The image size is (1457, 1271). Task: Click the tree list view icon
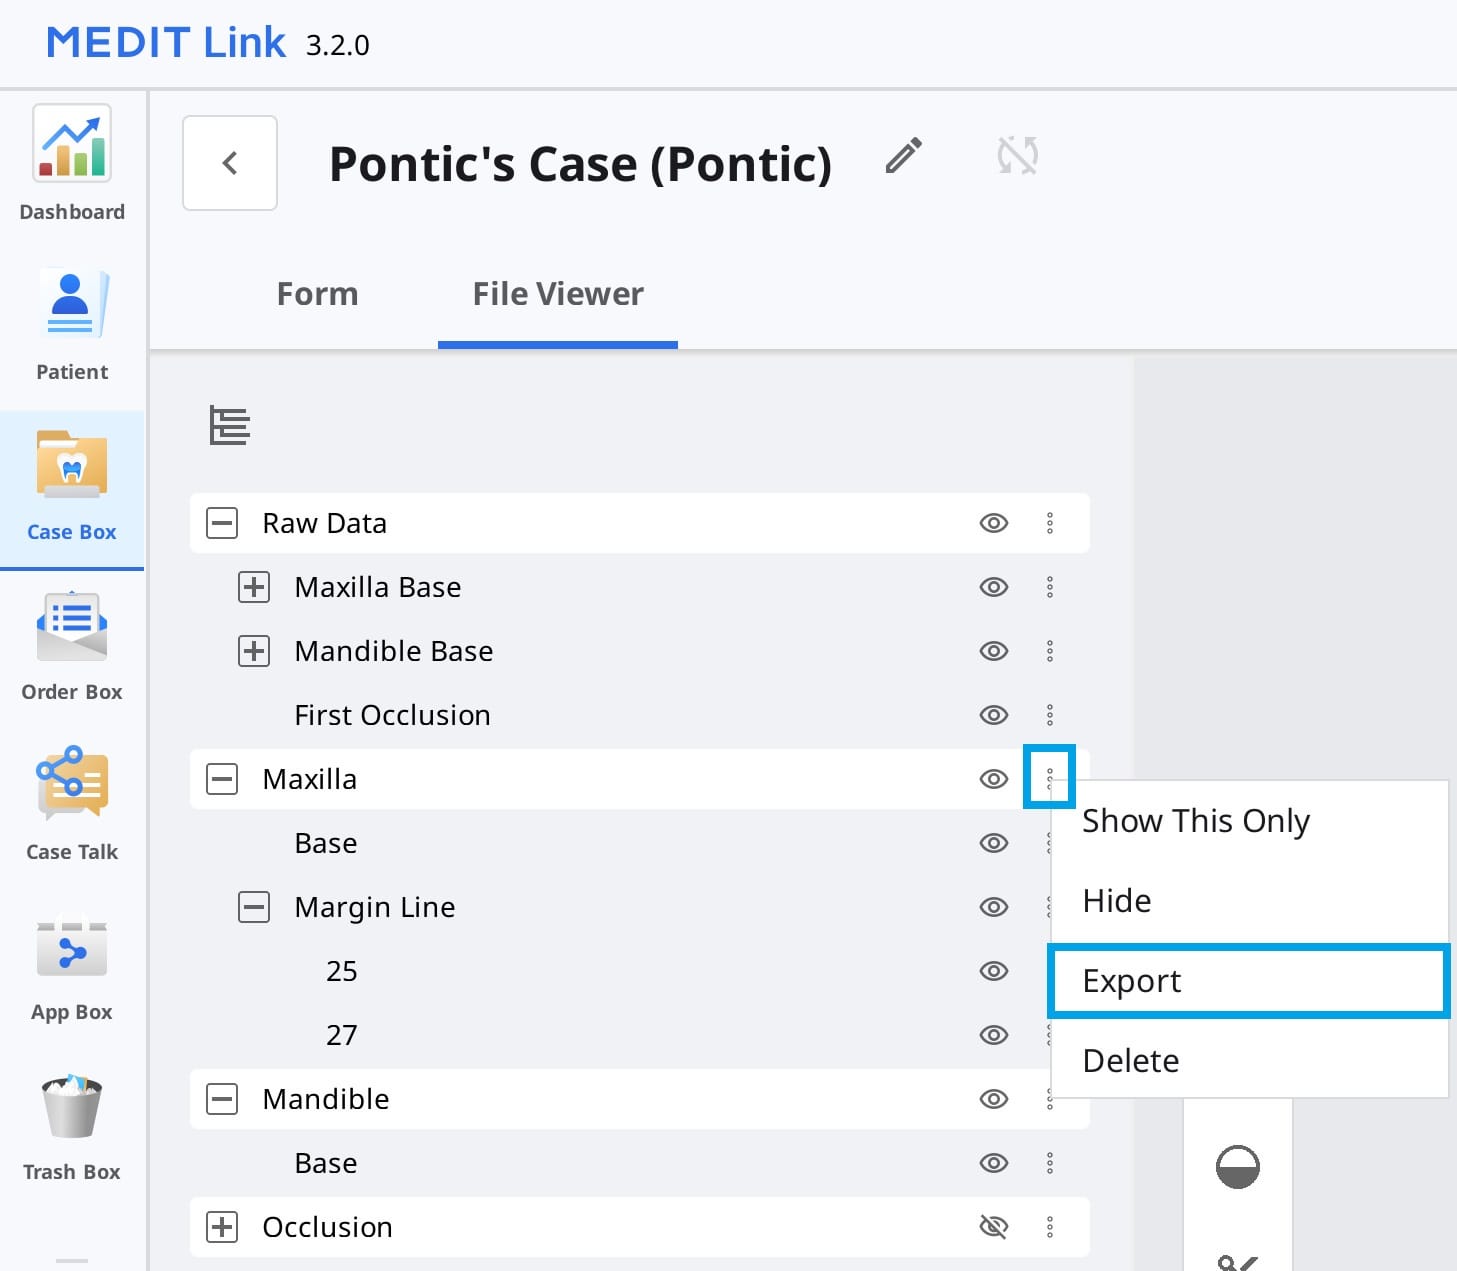coord(229,425)
